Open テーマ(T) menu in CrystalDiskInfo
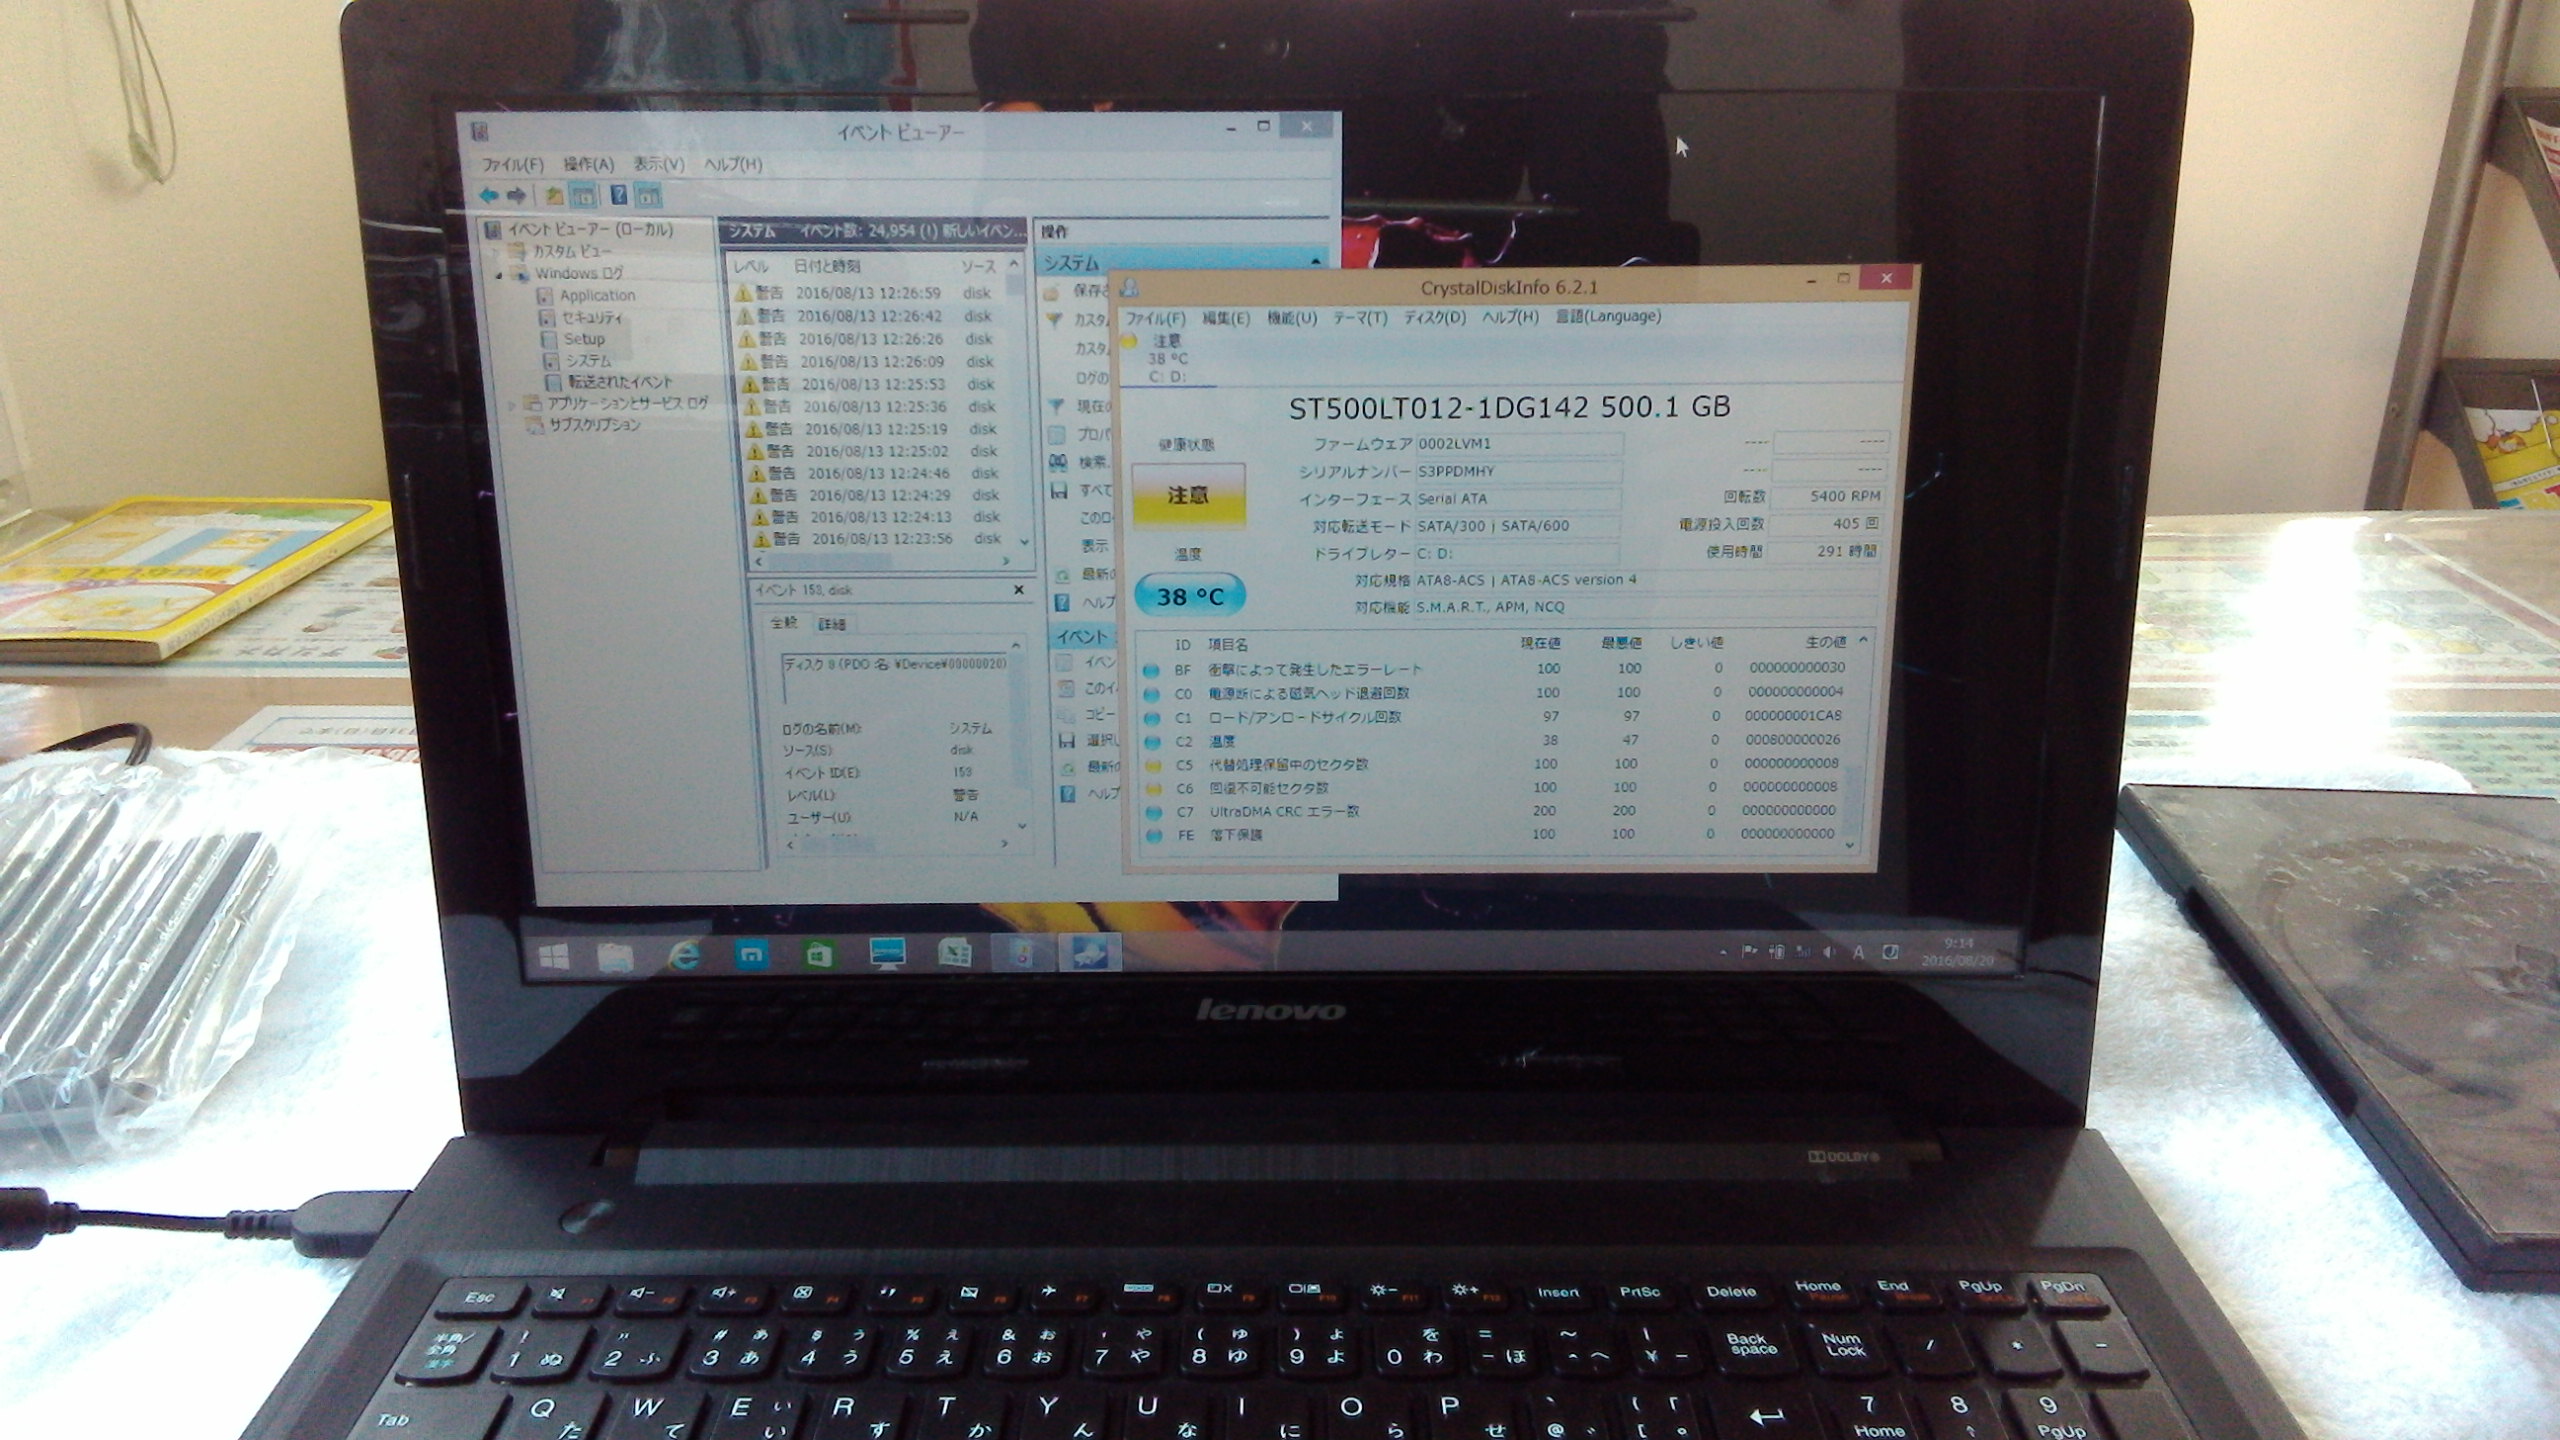The image size is (2560, 1440). coord(1360,318)
